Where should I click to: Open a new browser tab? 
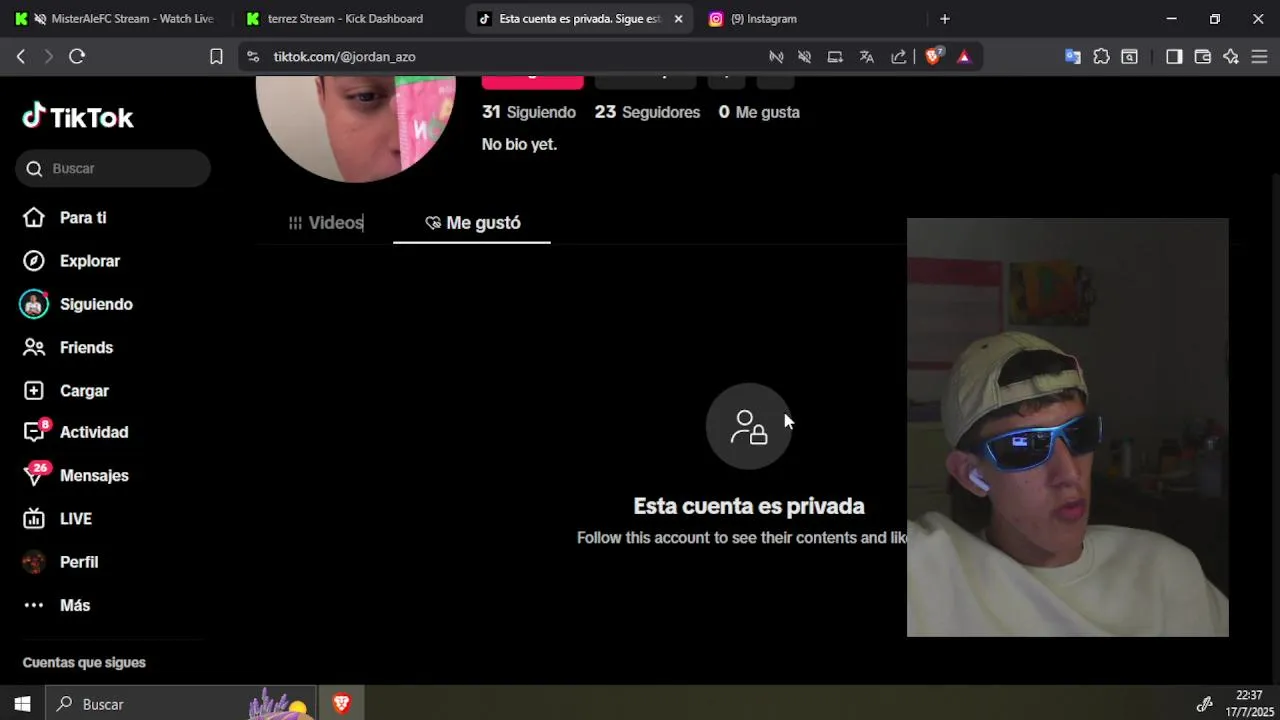[944, 19]
